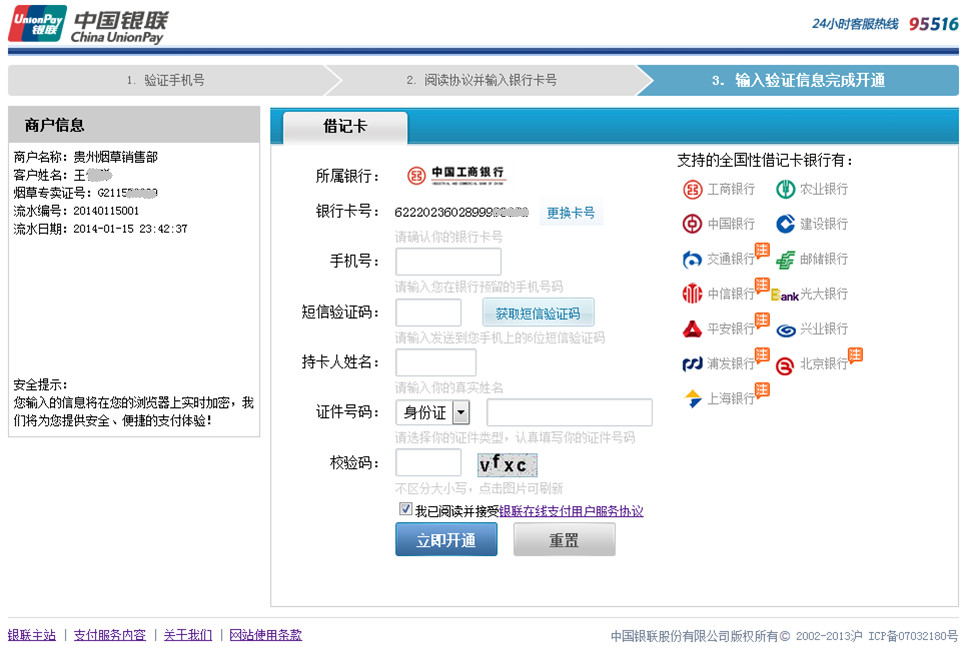Click the 更换卡号 link
This screenshot has height=651, width=966.
pos(571,213)
